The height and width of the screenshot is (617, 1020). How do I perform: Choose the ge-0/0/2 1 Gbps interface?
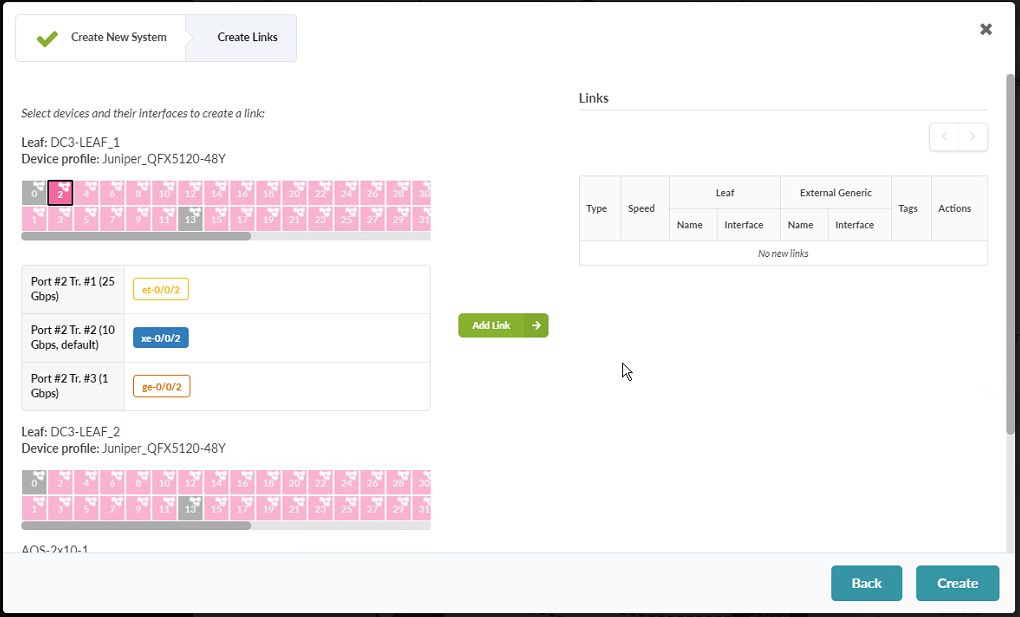click(161, 386)
